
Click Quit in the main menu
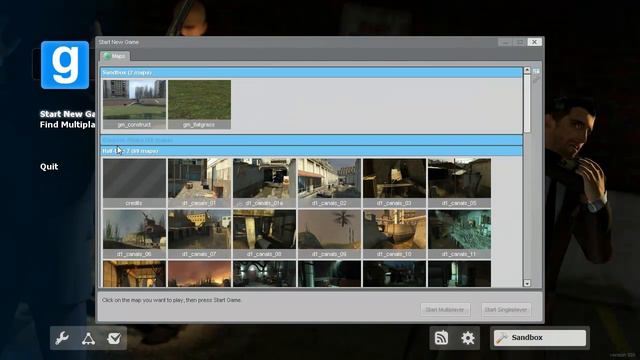click(49, 167)
